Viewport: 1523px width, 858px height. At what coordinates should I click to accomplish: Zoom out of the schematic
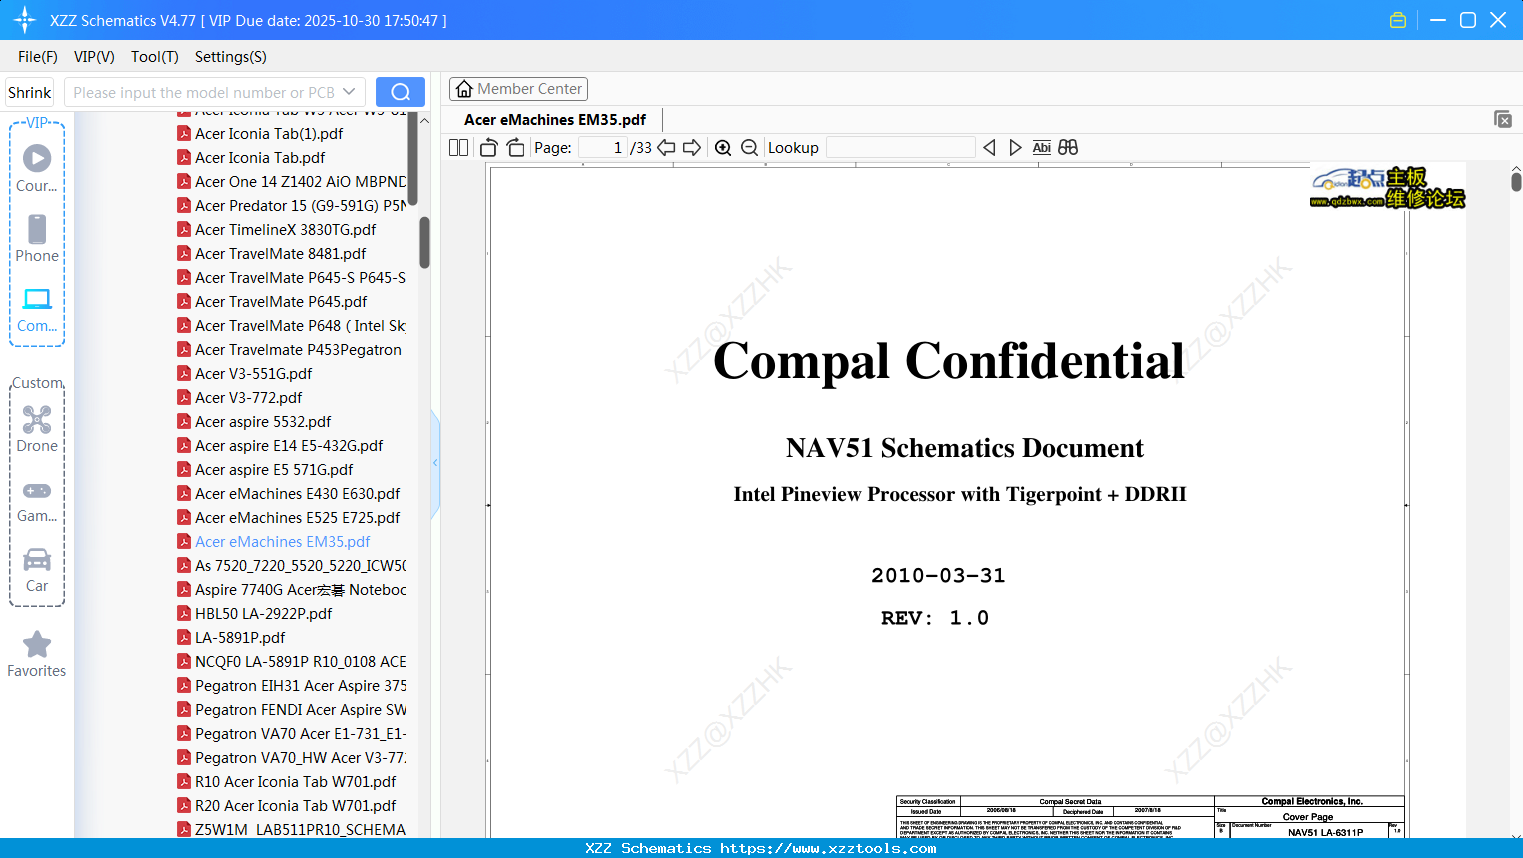tap(749, 148)
